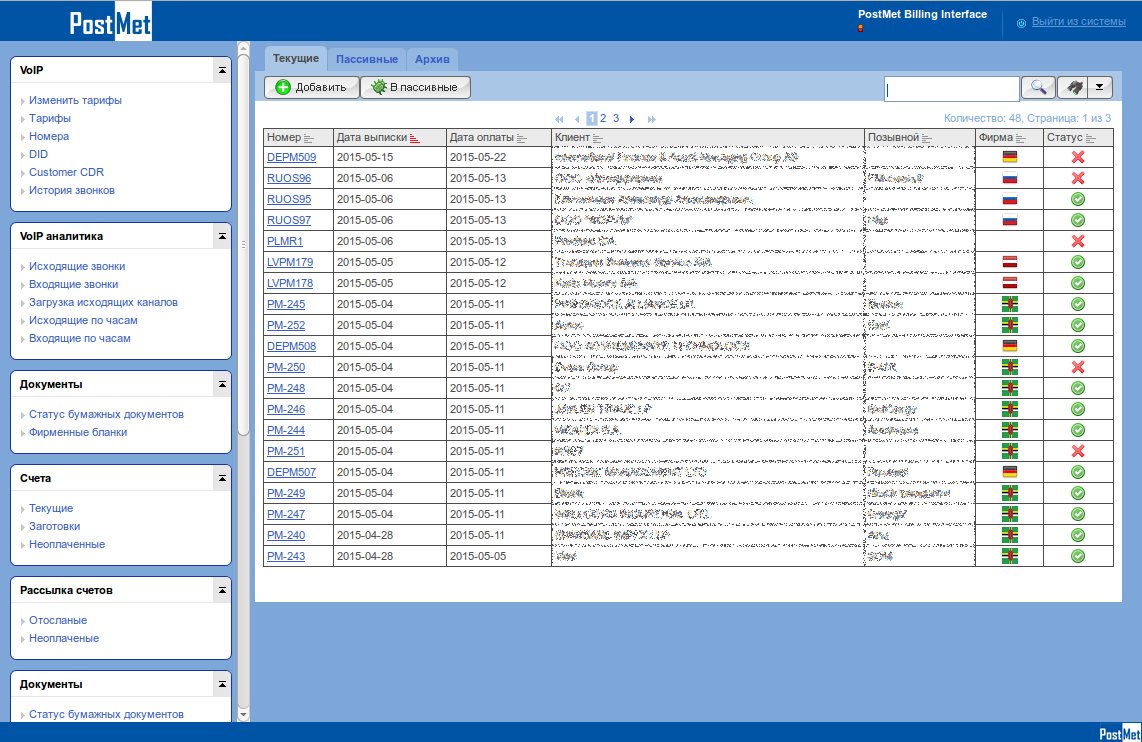Click into the search input field
Screen dimensions: 1142x742
click(951, 89)
